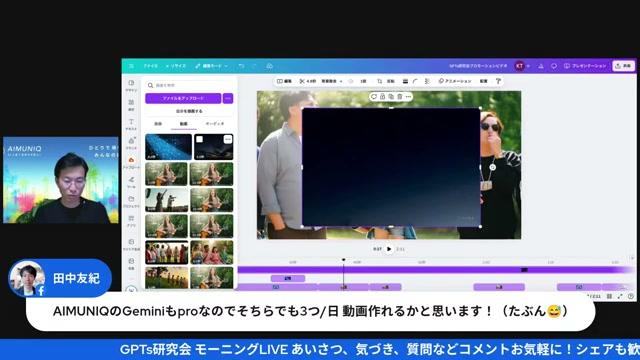Click the comment icon in the floating toolbar
Image resolution: width=640 pixels, height=360 pixels.
click(373, 97)
